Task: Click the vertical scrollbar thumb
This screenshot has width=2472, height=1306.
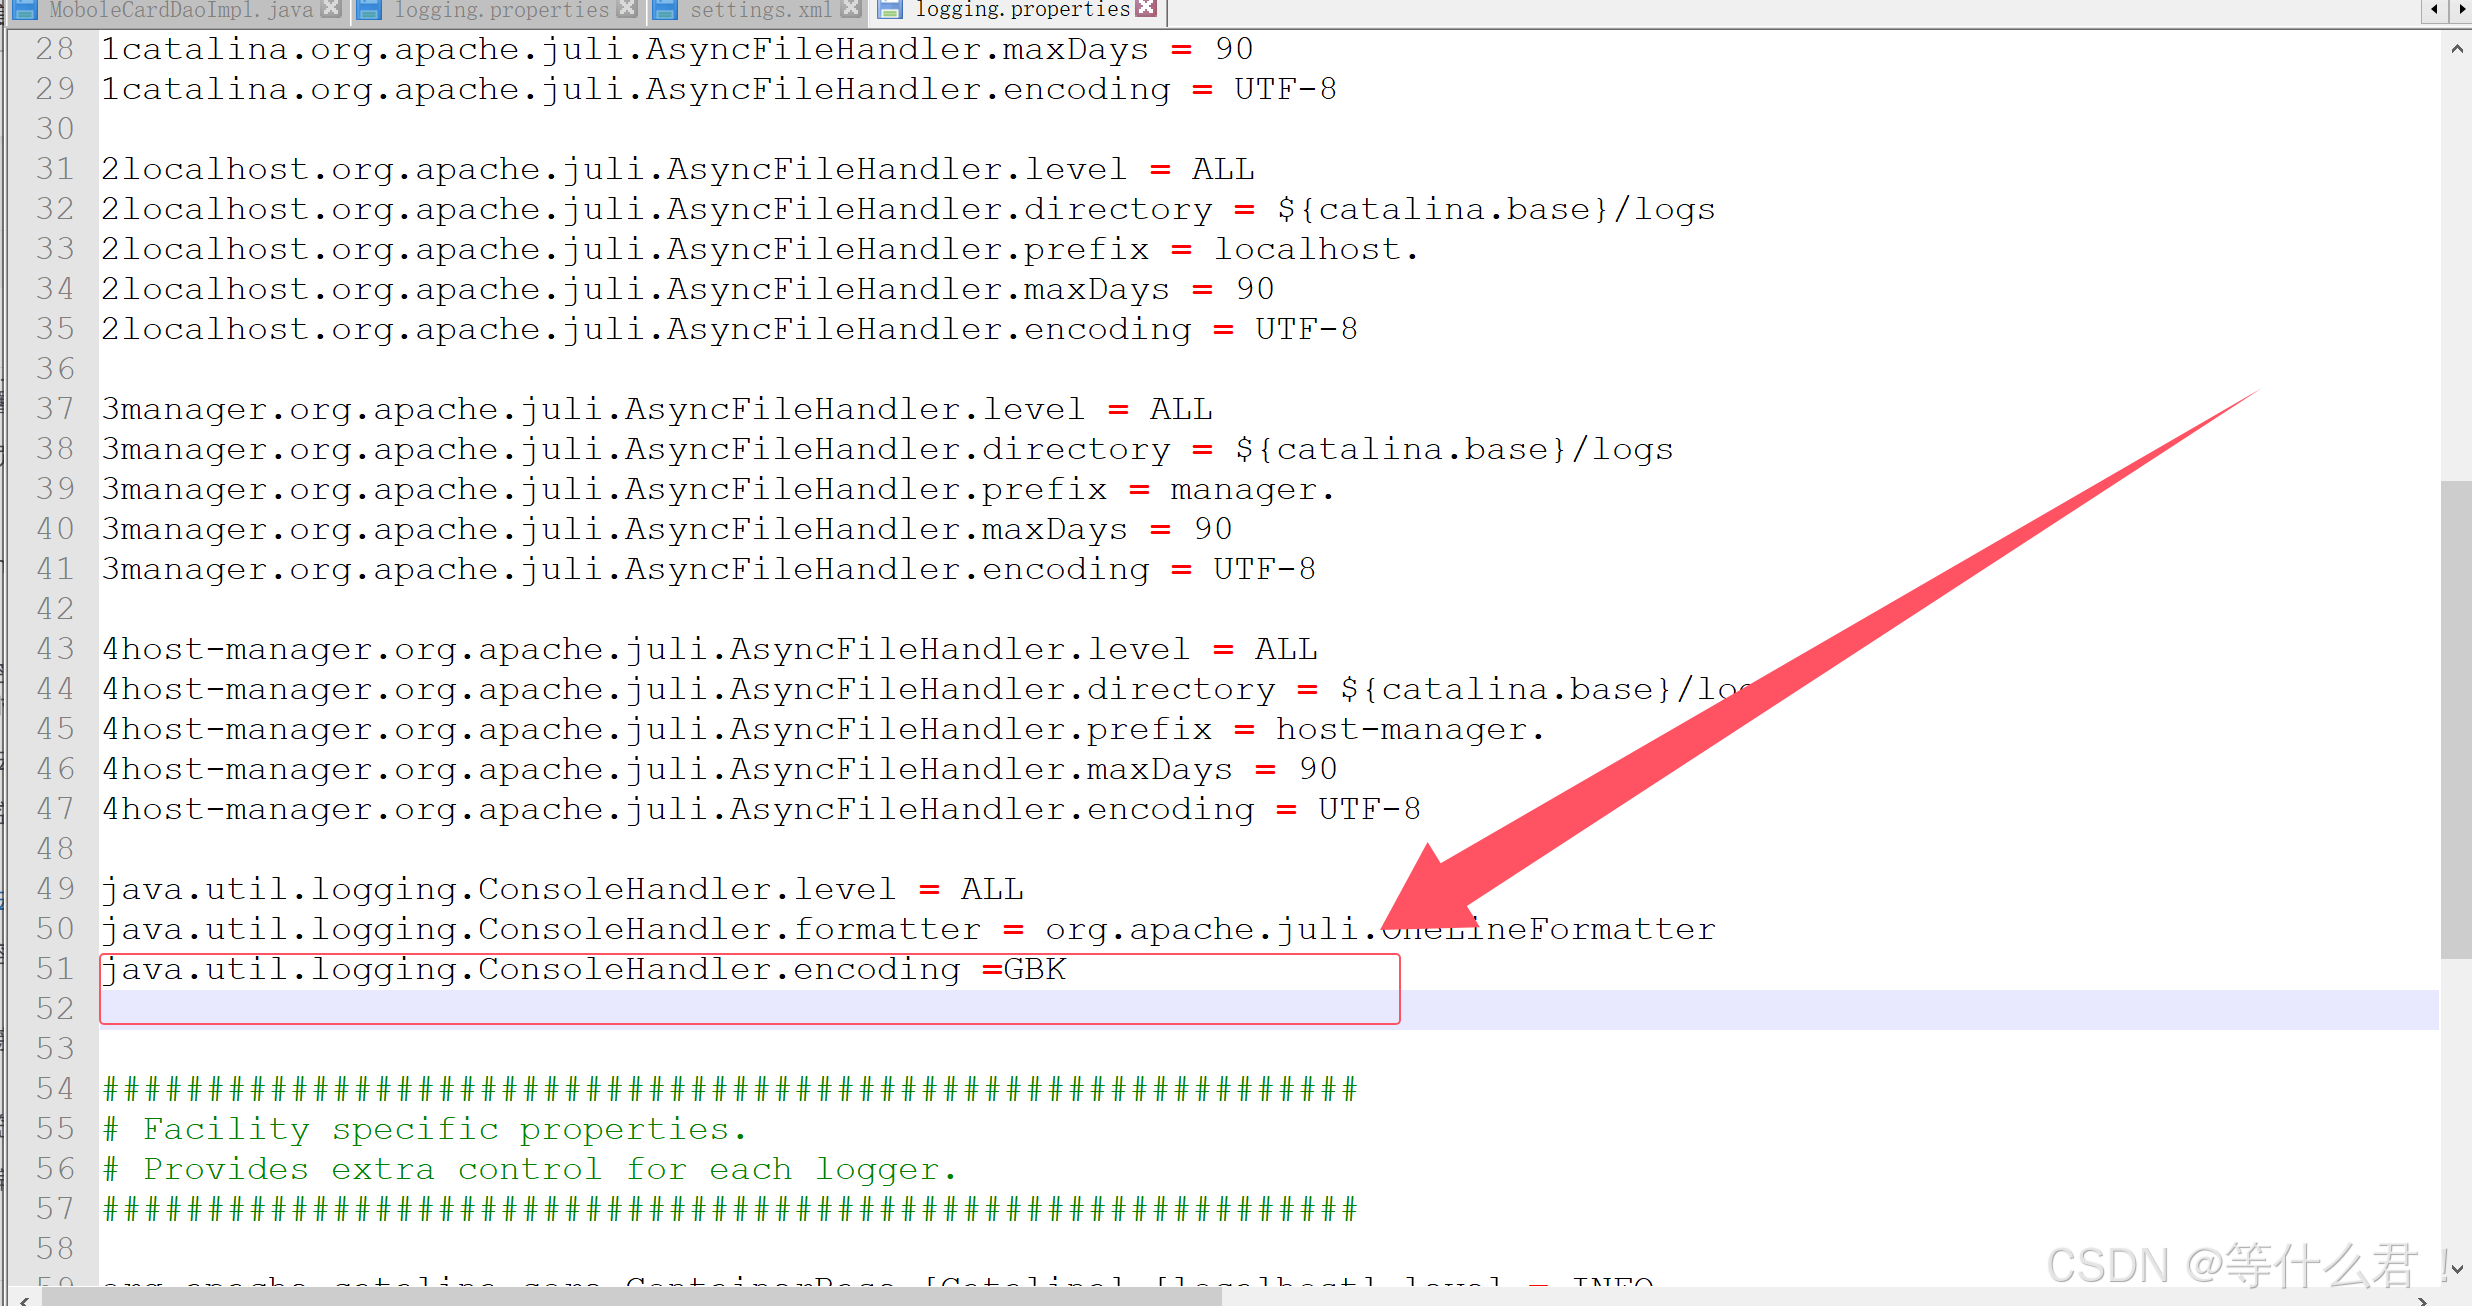Action: [x=2457, y=720]
